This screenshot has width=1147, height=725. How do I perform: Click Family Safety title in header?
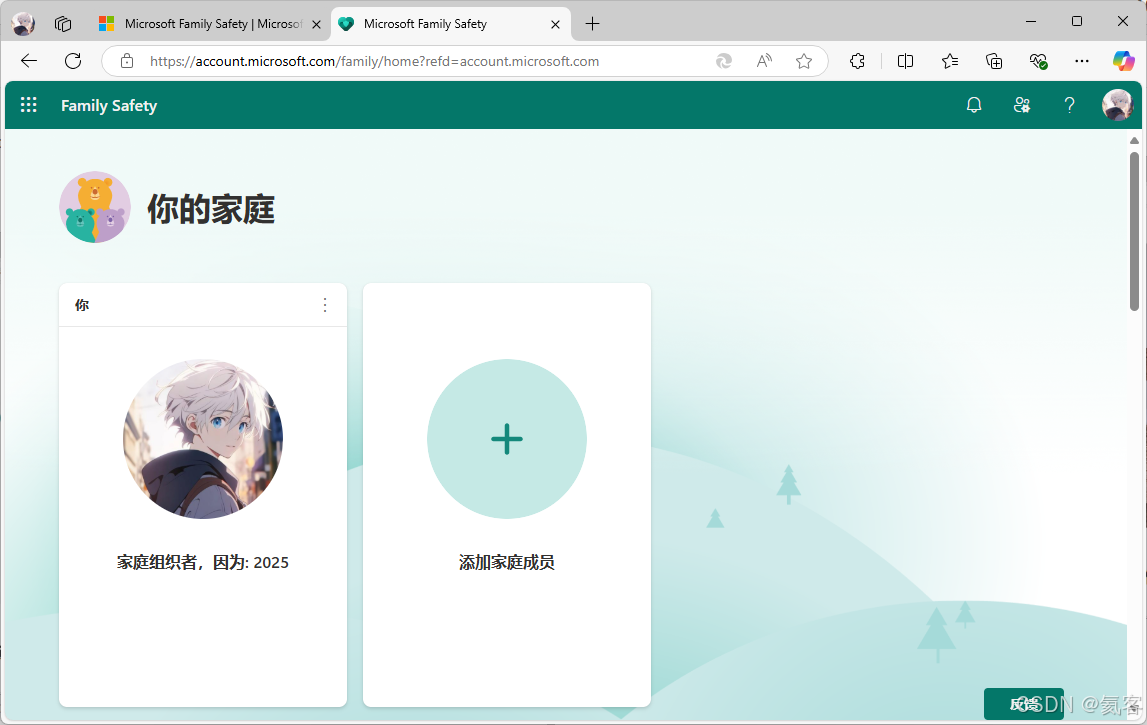tap(109, 105)
